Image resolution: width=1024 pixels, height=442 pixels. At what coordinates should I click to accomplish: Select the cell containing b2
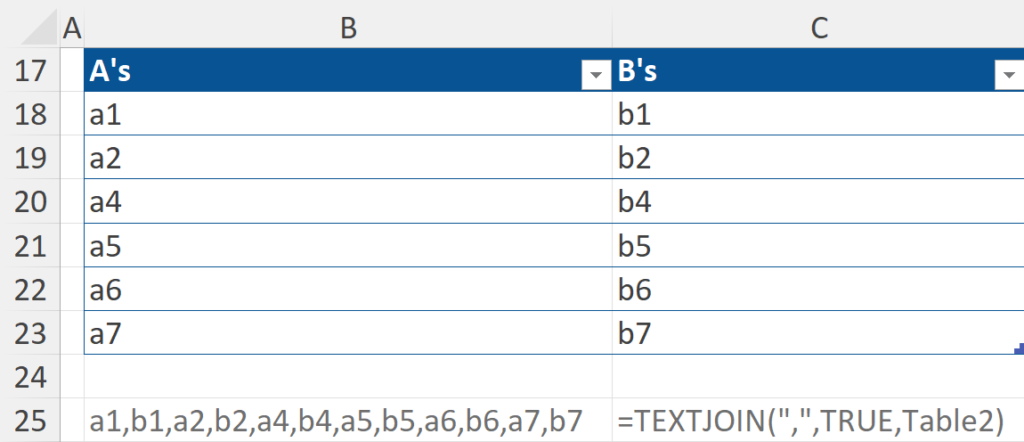[818, 159]
